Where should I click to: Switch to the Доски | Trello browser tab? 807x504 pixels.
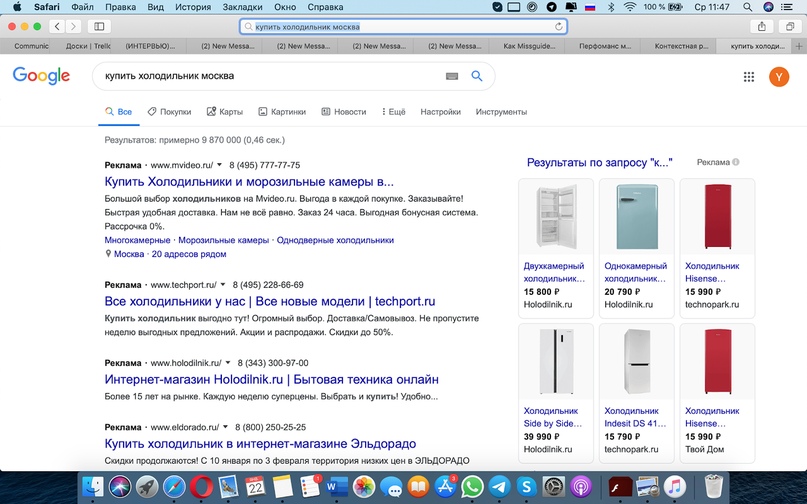(x=88, y=46)
